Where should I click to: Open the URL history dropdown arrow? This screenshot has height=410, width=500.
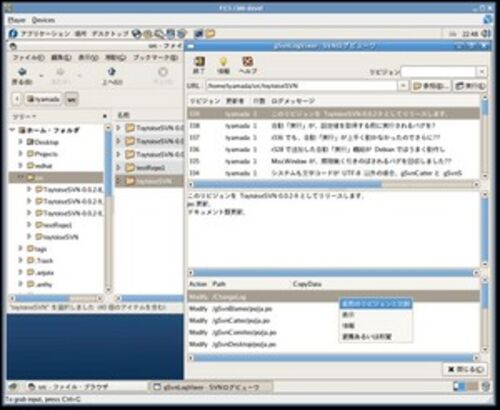tap(403, 86)
